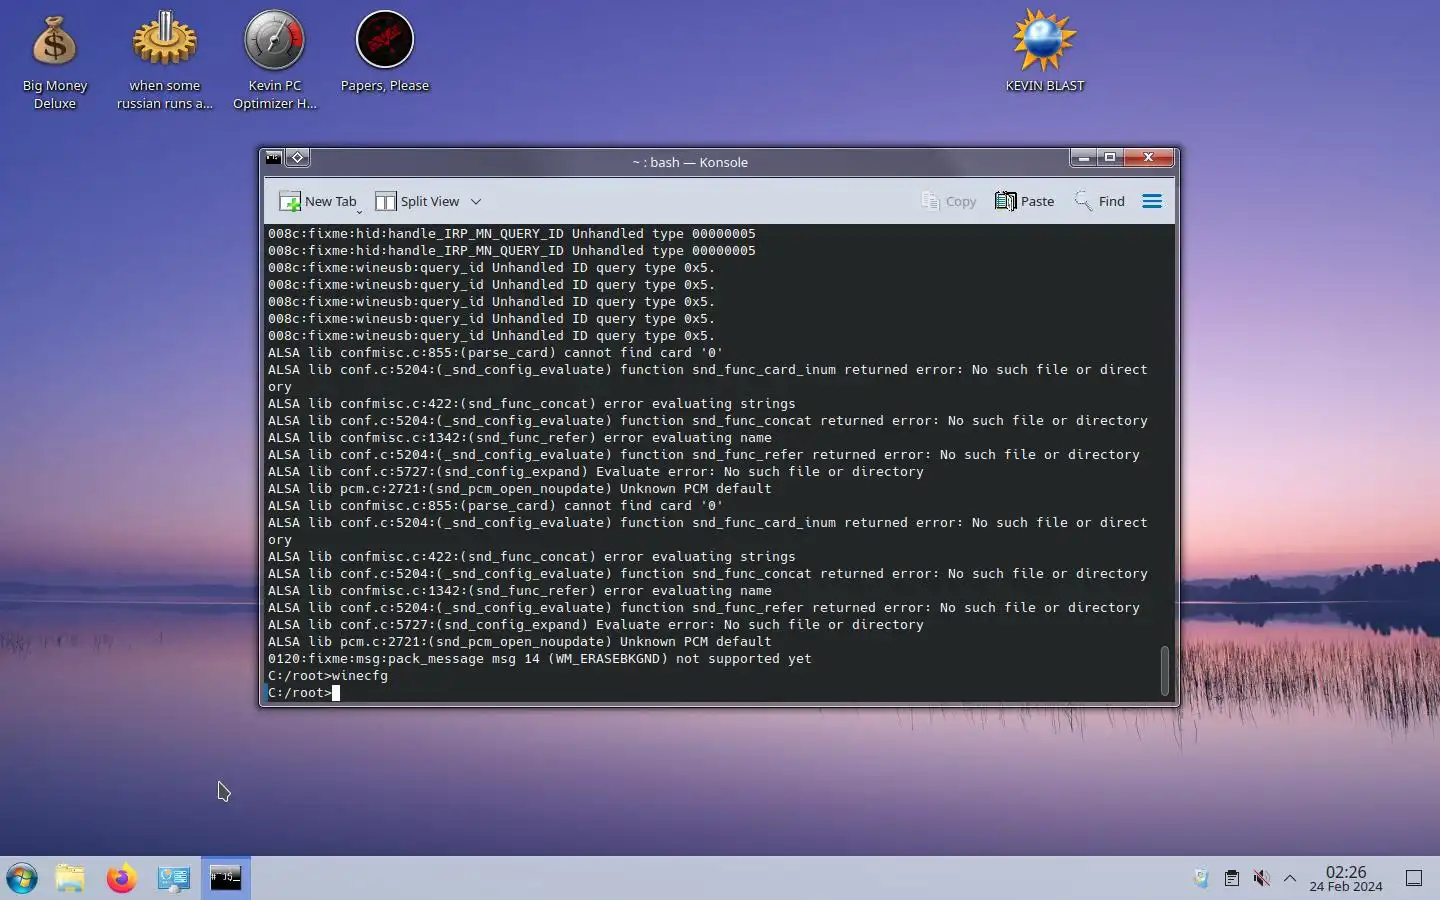Open the Konsole window menu icon in title bar
The width and height of the screenshot is (1440, 900).
tap(273, 158)
